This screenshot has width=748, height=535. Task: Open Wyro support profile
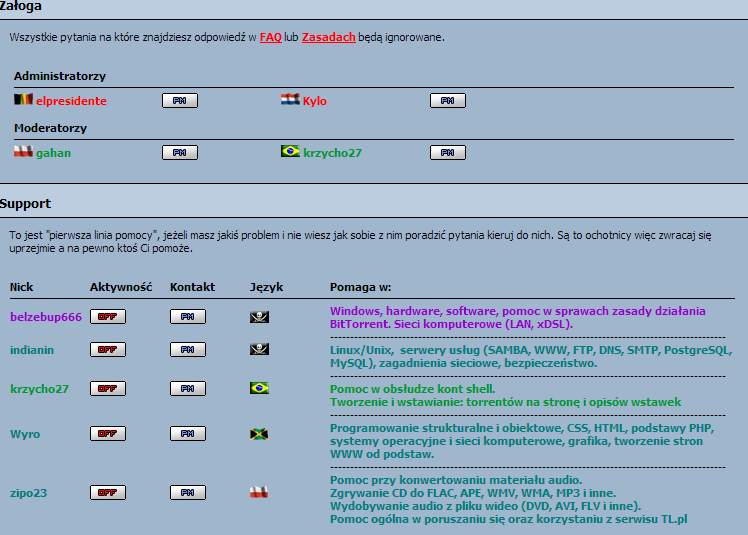(x=25, y=434)
